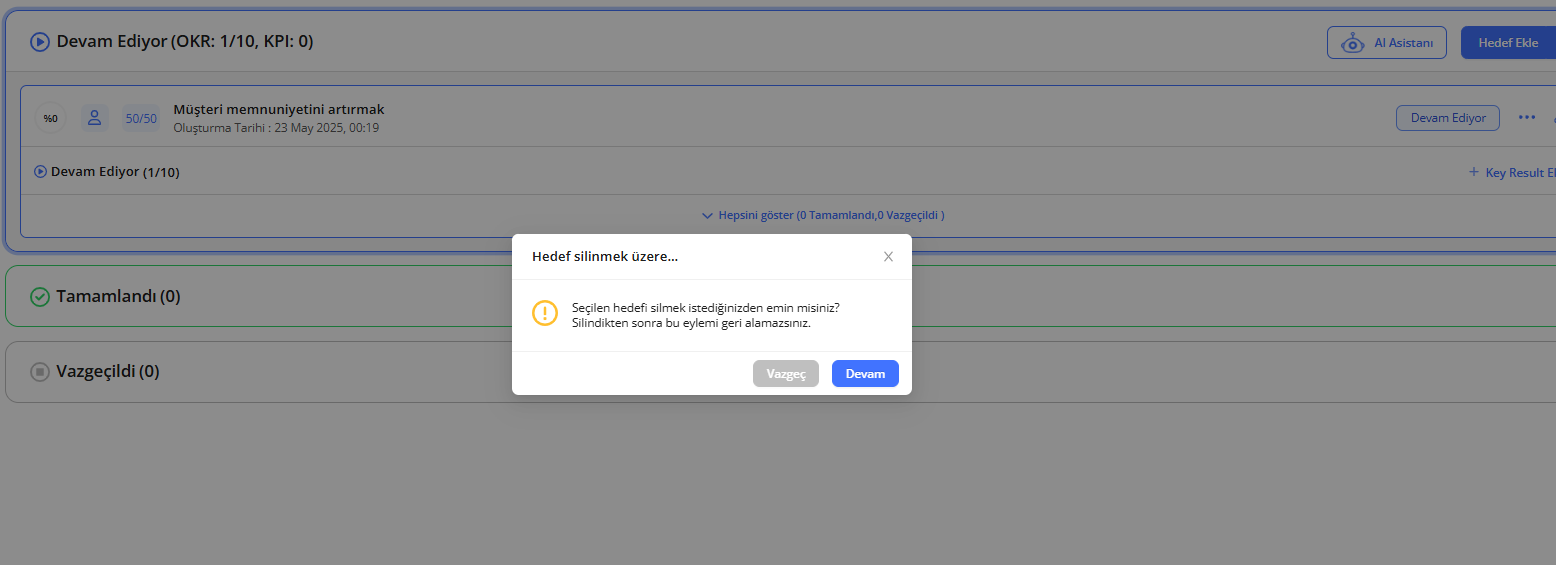Expand the Vazgeçildi (0) section

pos(107,372)
